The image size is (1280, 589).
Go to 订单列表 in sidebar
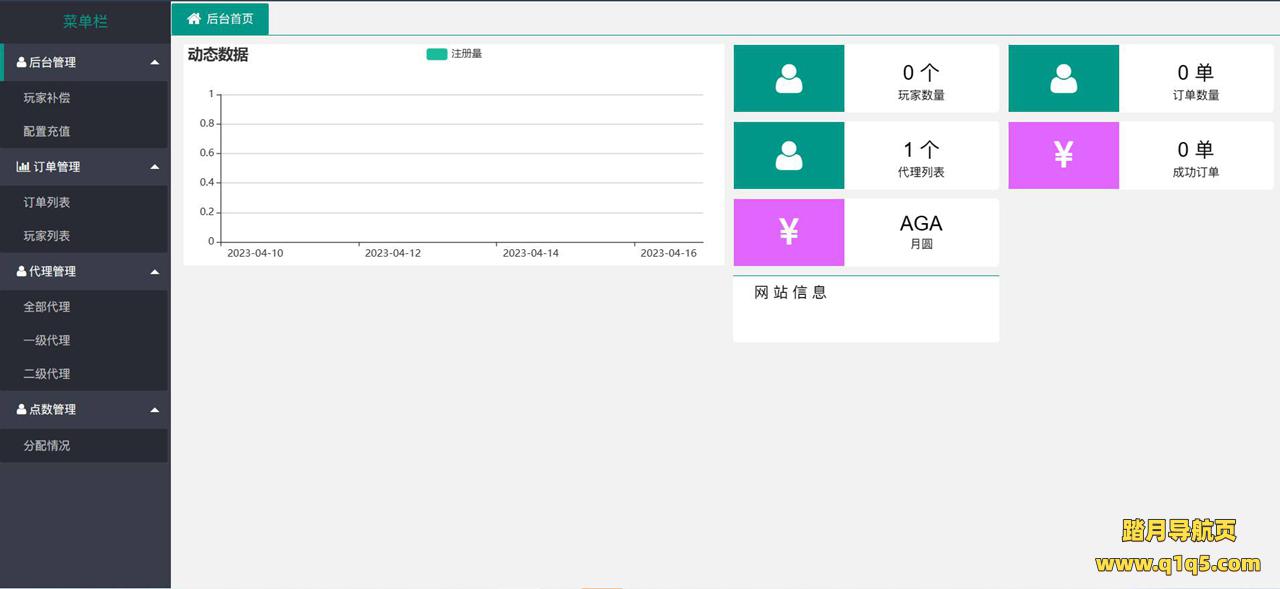pos(47,203)
